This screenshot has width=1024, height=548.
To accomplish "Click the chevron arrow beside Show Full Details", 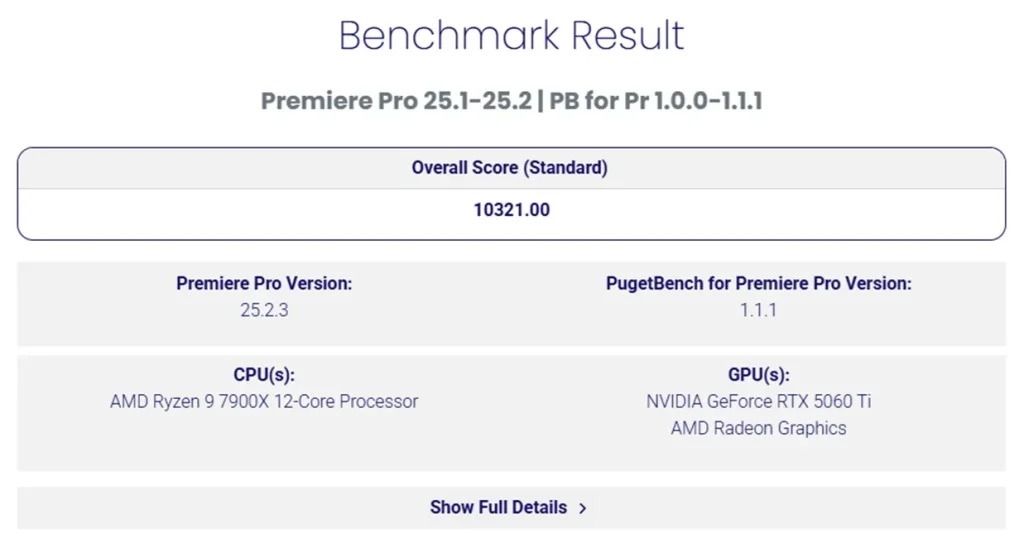I will [583, 508].
